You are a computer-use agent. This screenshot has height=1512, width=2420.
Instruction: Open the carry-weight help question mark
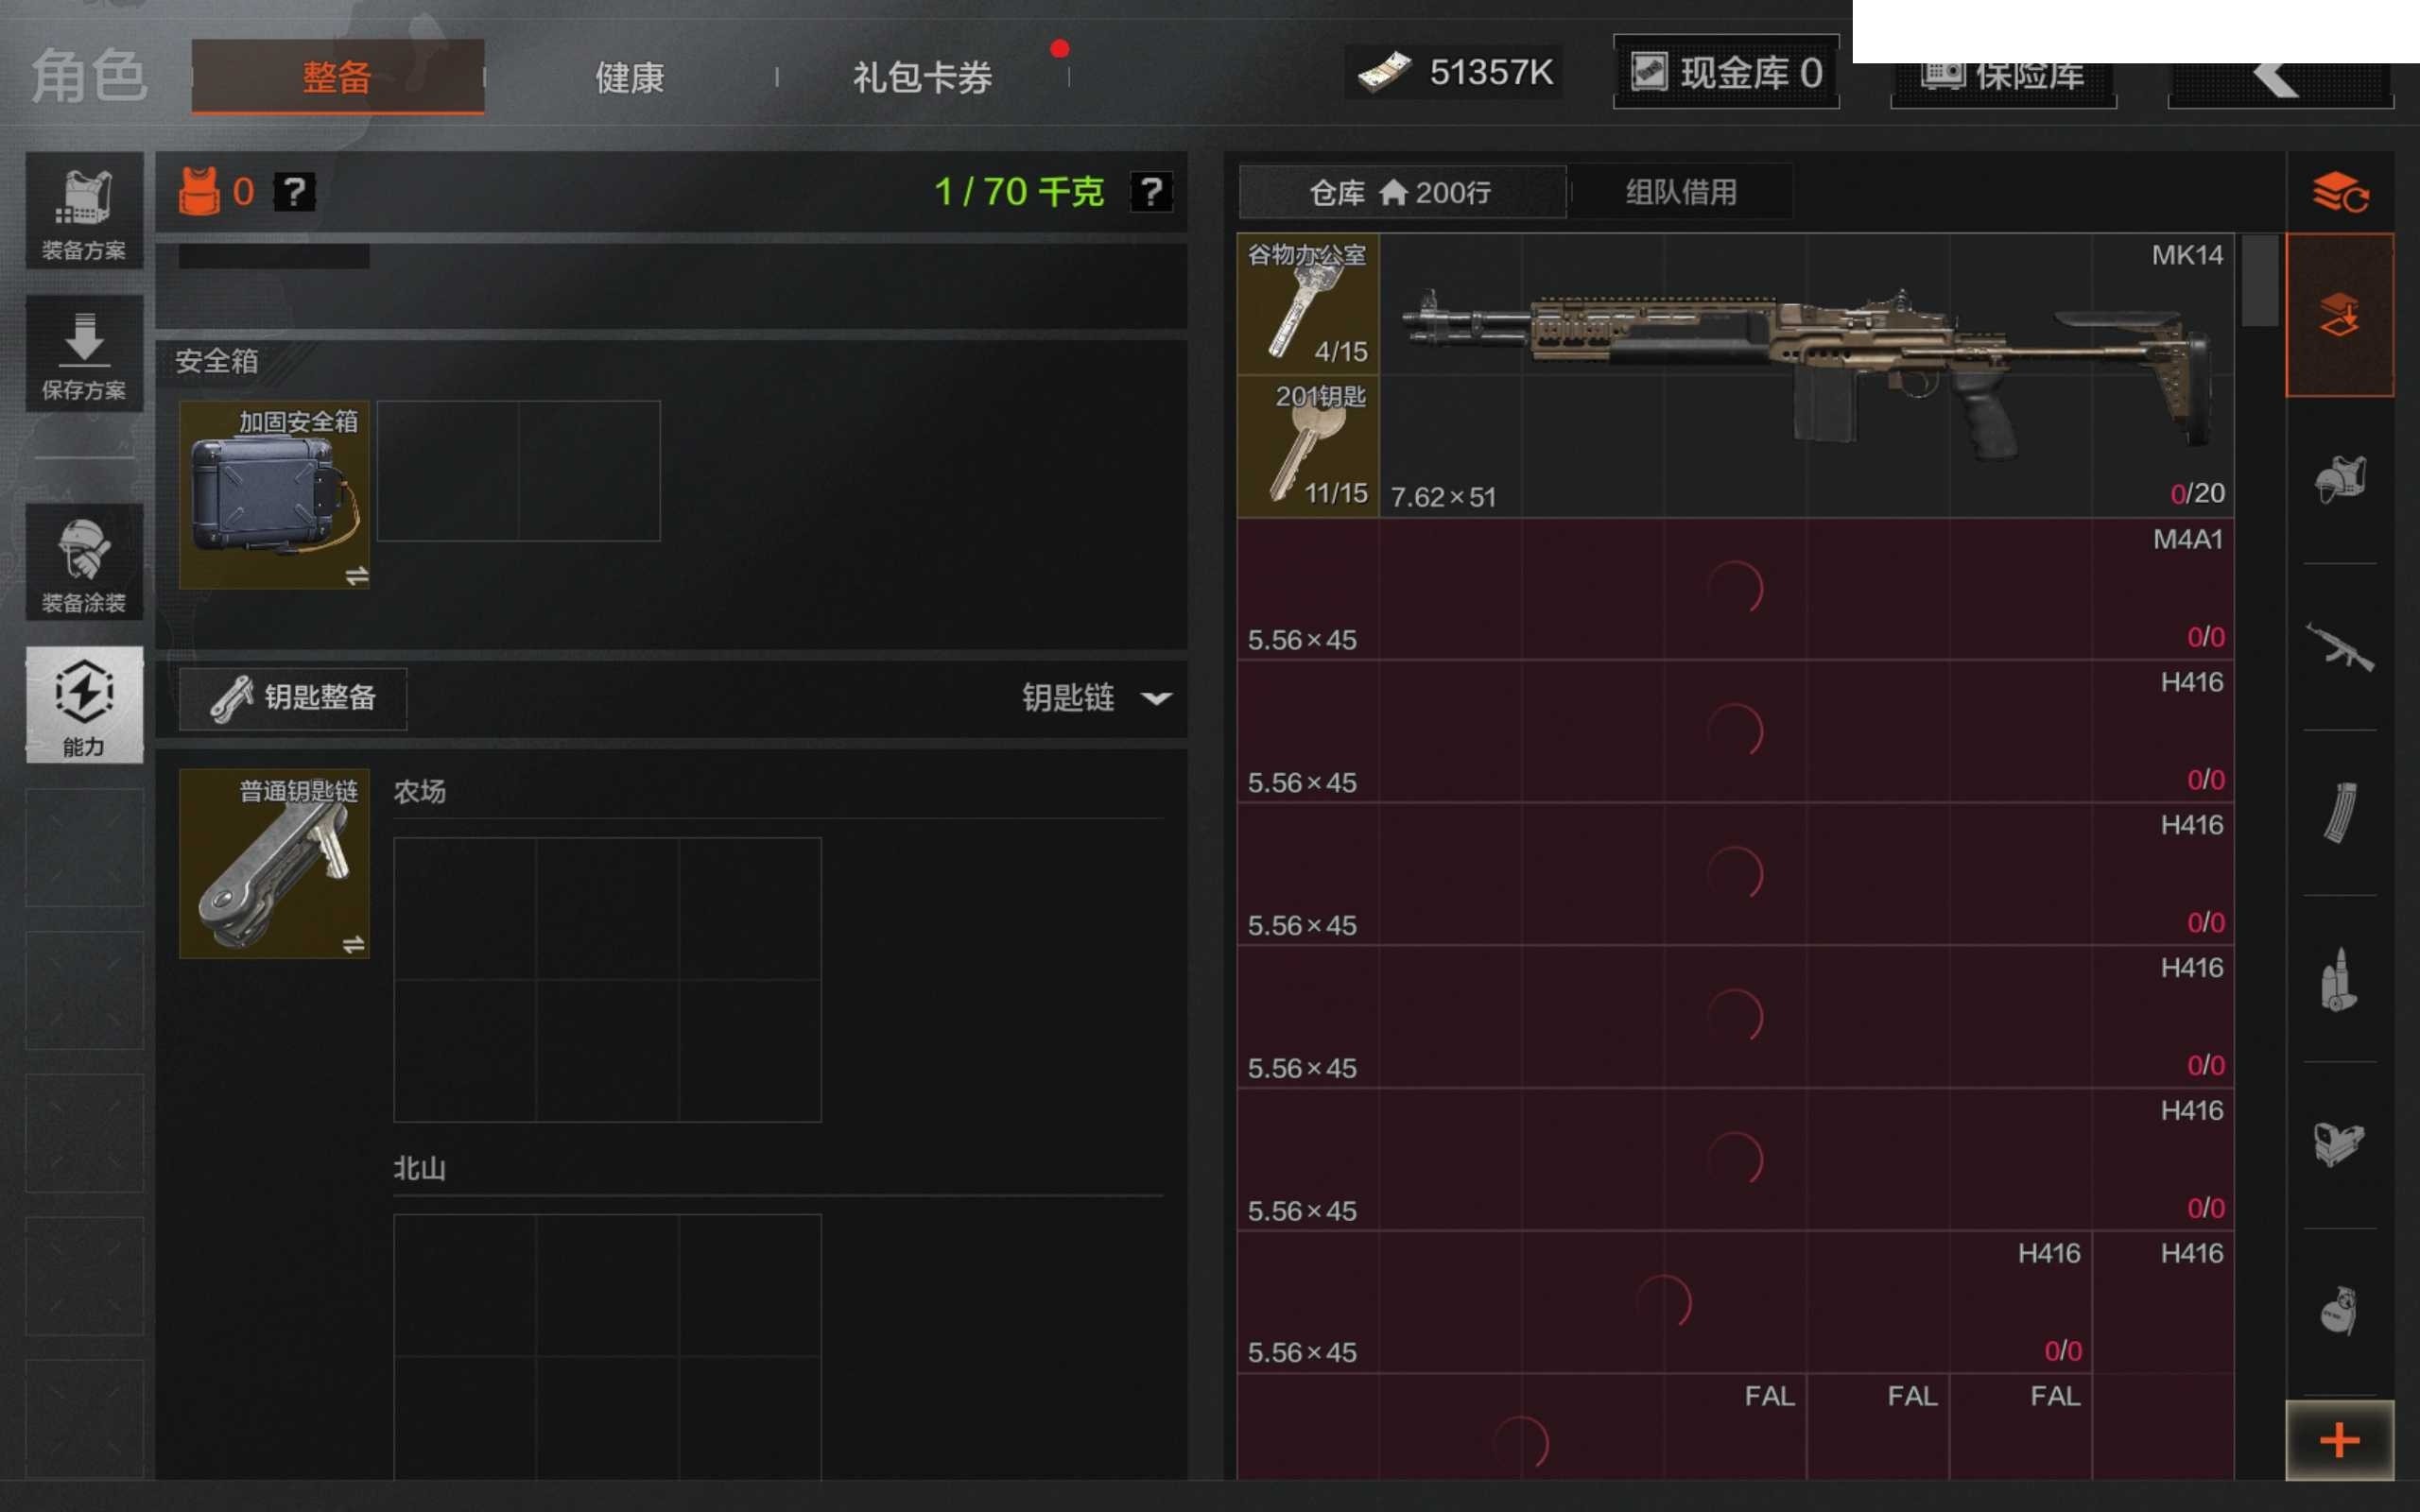[1151, 191]
